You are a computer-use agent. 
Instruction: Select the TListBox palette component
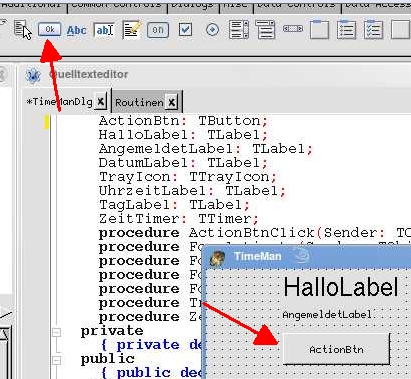tap(239, 30)
